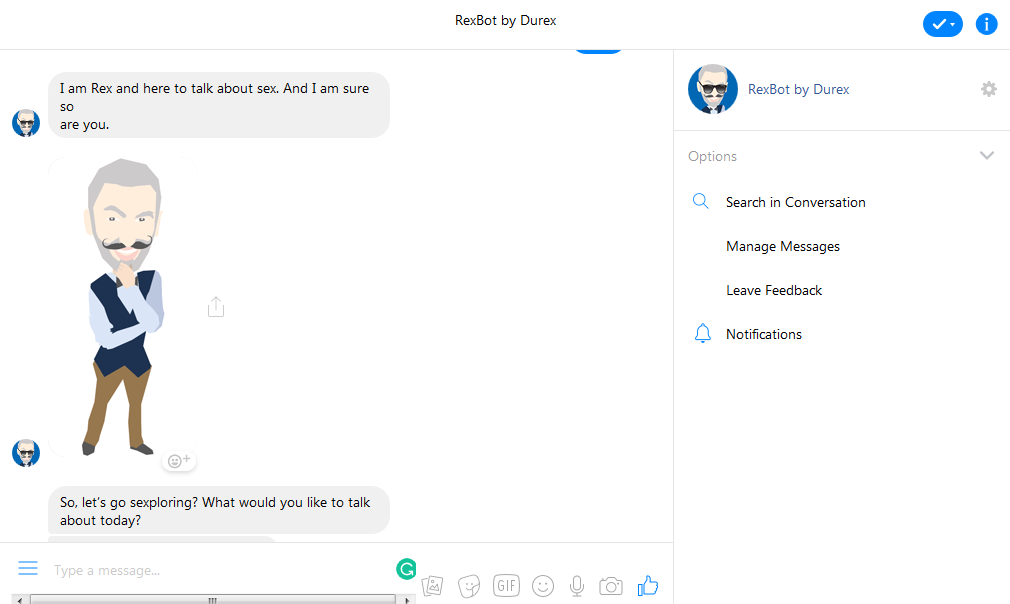
Task: Click the 'I am Rex and here' message bubble
Action: [x=219, y=105]
